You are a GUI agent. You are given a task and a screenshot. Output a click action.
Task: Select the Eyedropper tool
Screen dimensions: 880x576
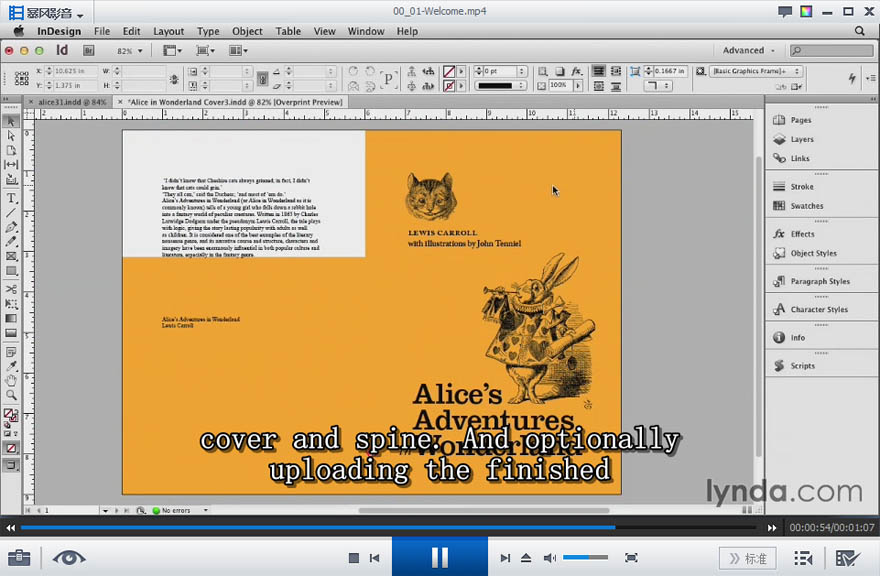(x=11, y=366)
